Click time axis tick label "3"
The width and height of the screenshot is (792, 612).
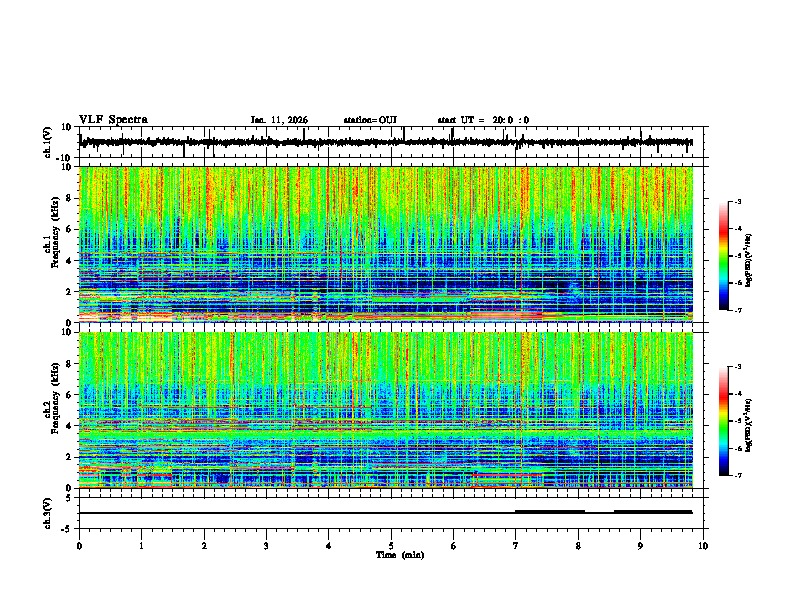266,546
